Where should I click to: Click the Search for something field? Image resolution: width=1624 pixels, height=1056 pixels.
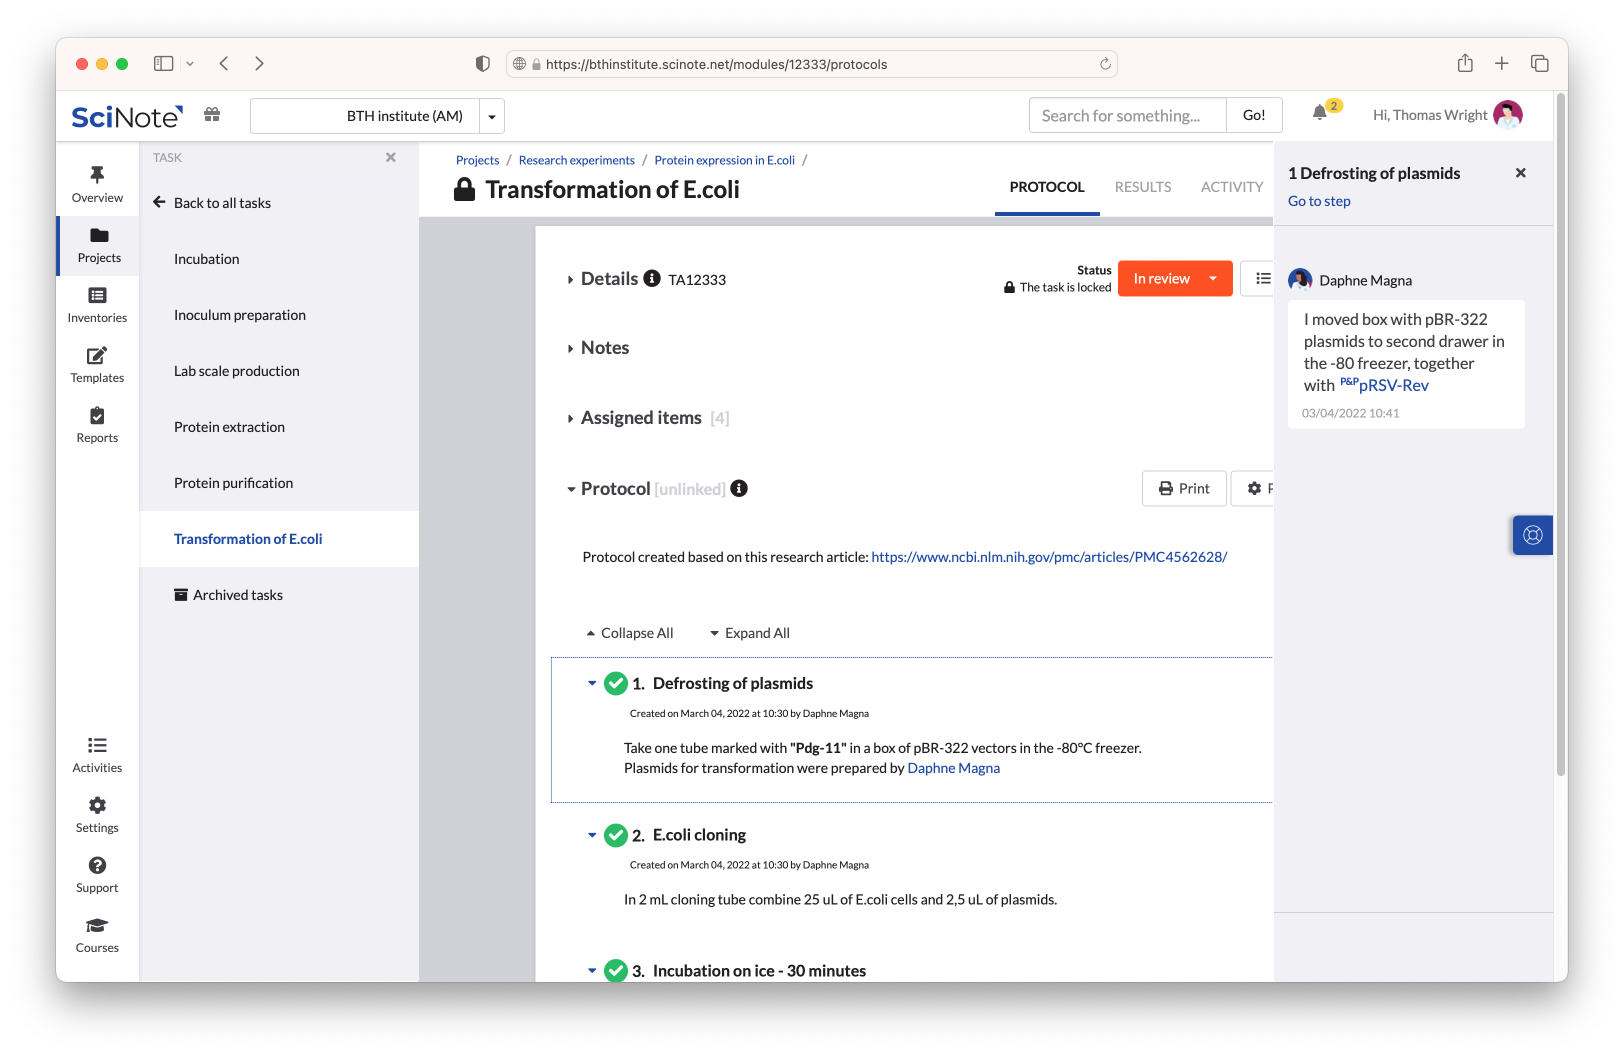point(1127,116)
